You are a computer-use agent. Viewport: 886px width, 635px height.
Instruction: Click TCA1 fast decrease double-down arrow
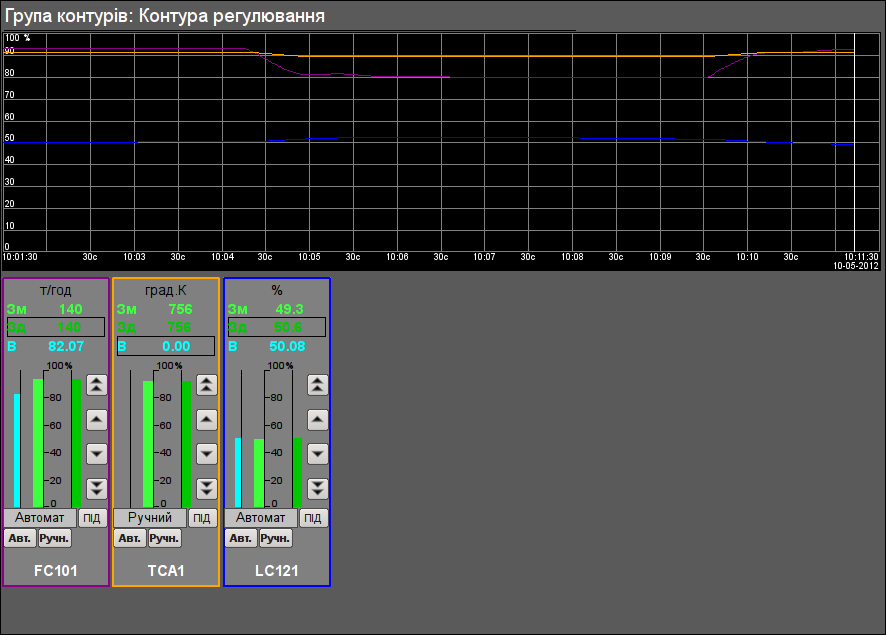[207, 488]
